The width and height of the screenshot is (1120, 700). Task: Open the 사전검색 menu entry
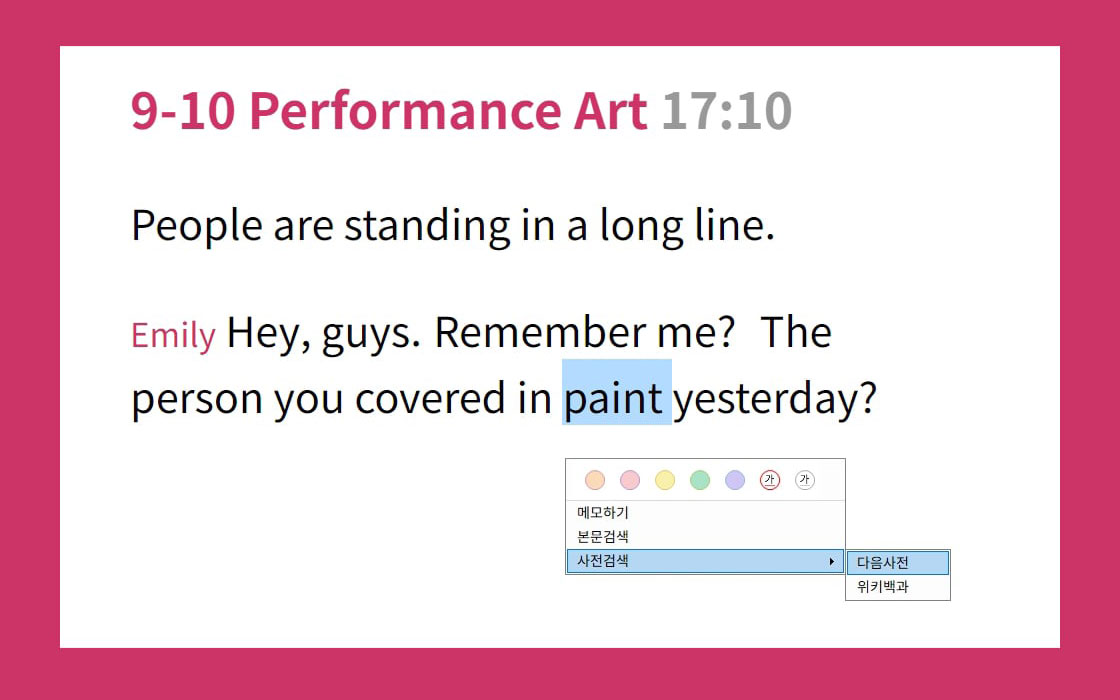[603, 561]
